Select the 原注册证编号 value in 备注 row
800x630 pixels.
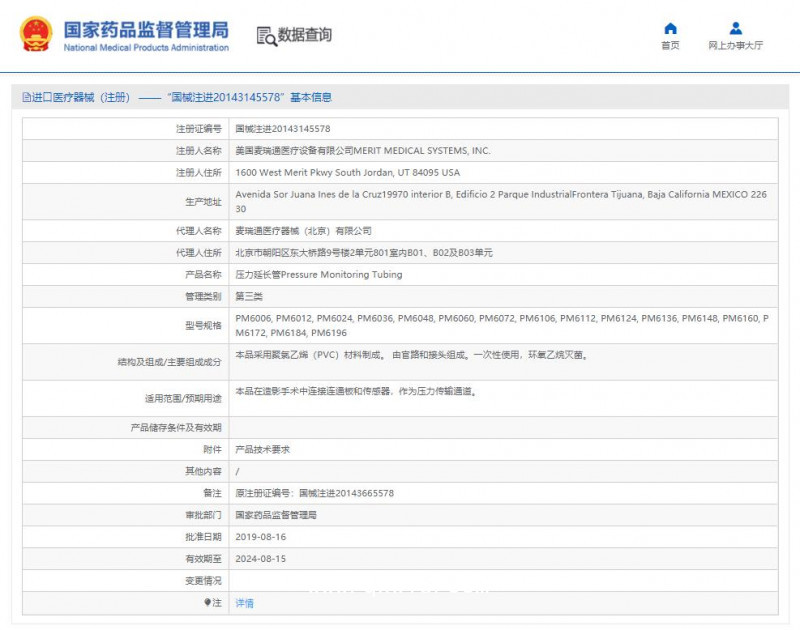coord(315,492)
